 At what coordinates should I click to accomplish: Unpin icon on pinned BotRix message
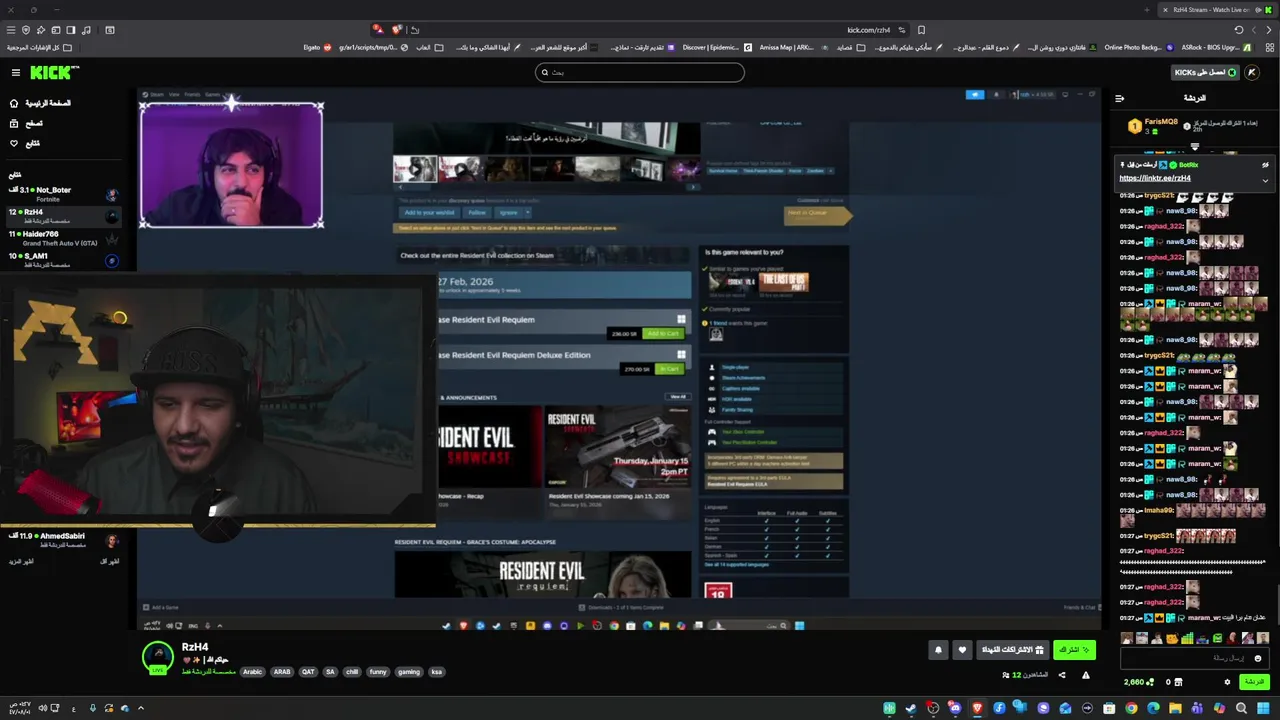coord(1265,164)
